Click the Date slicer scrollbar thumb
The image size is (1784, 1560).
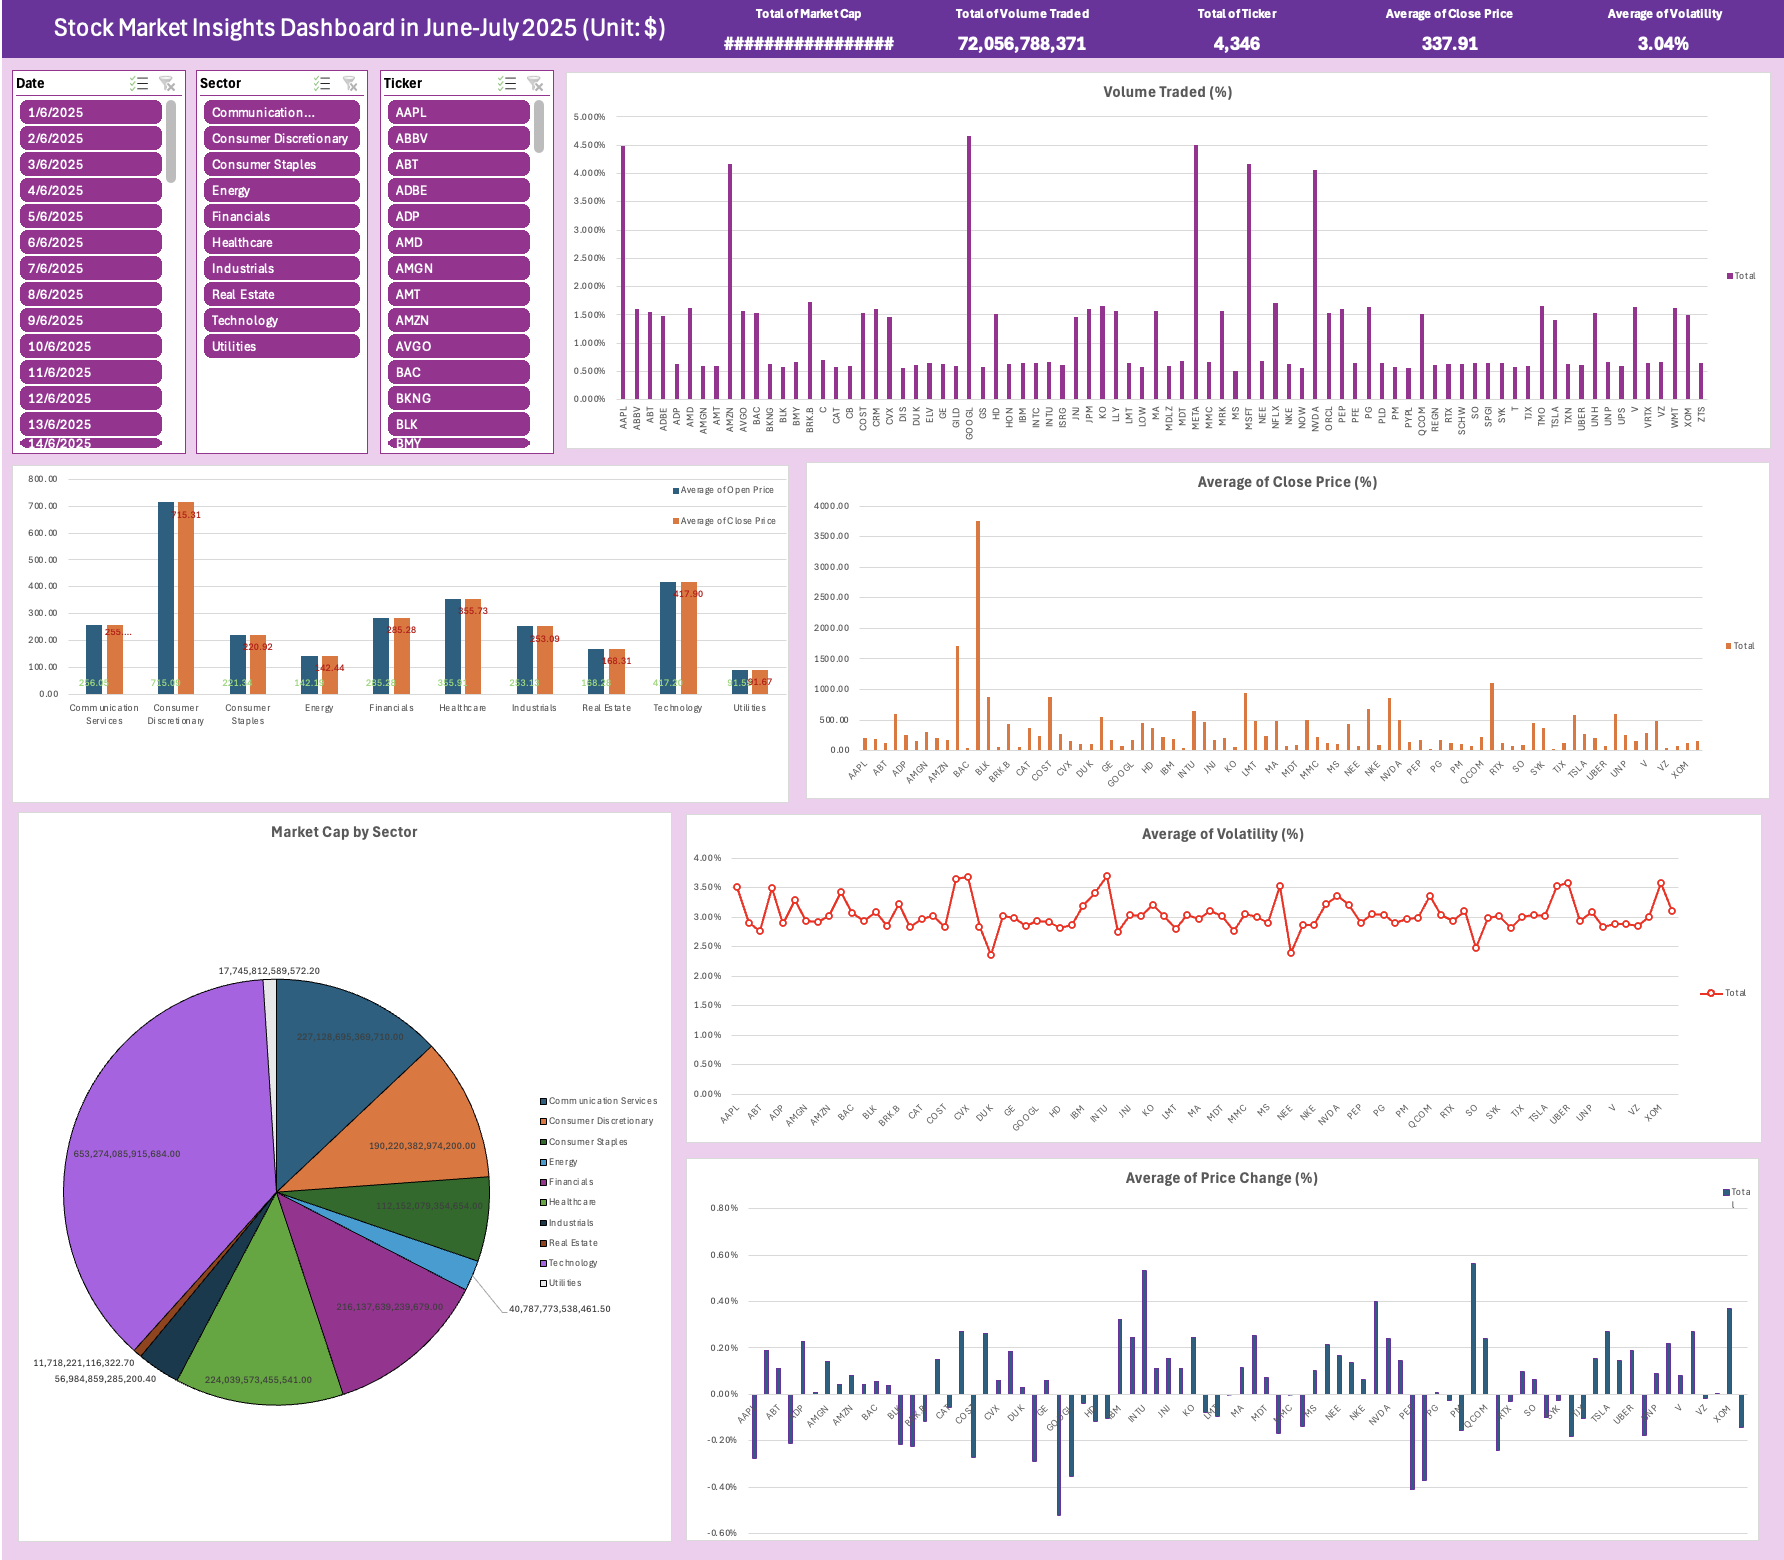[171, 141]
